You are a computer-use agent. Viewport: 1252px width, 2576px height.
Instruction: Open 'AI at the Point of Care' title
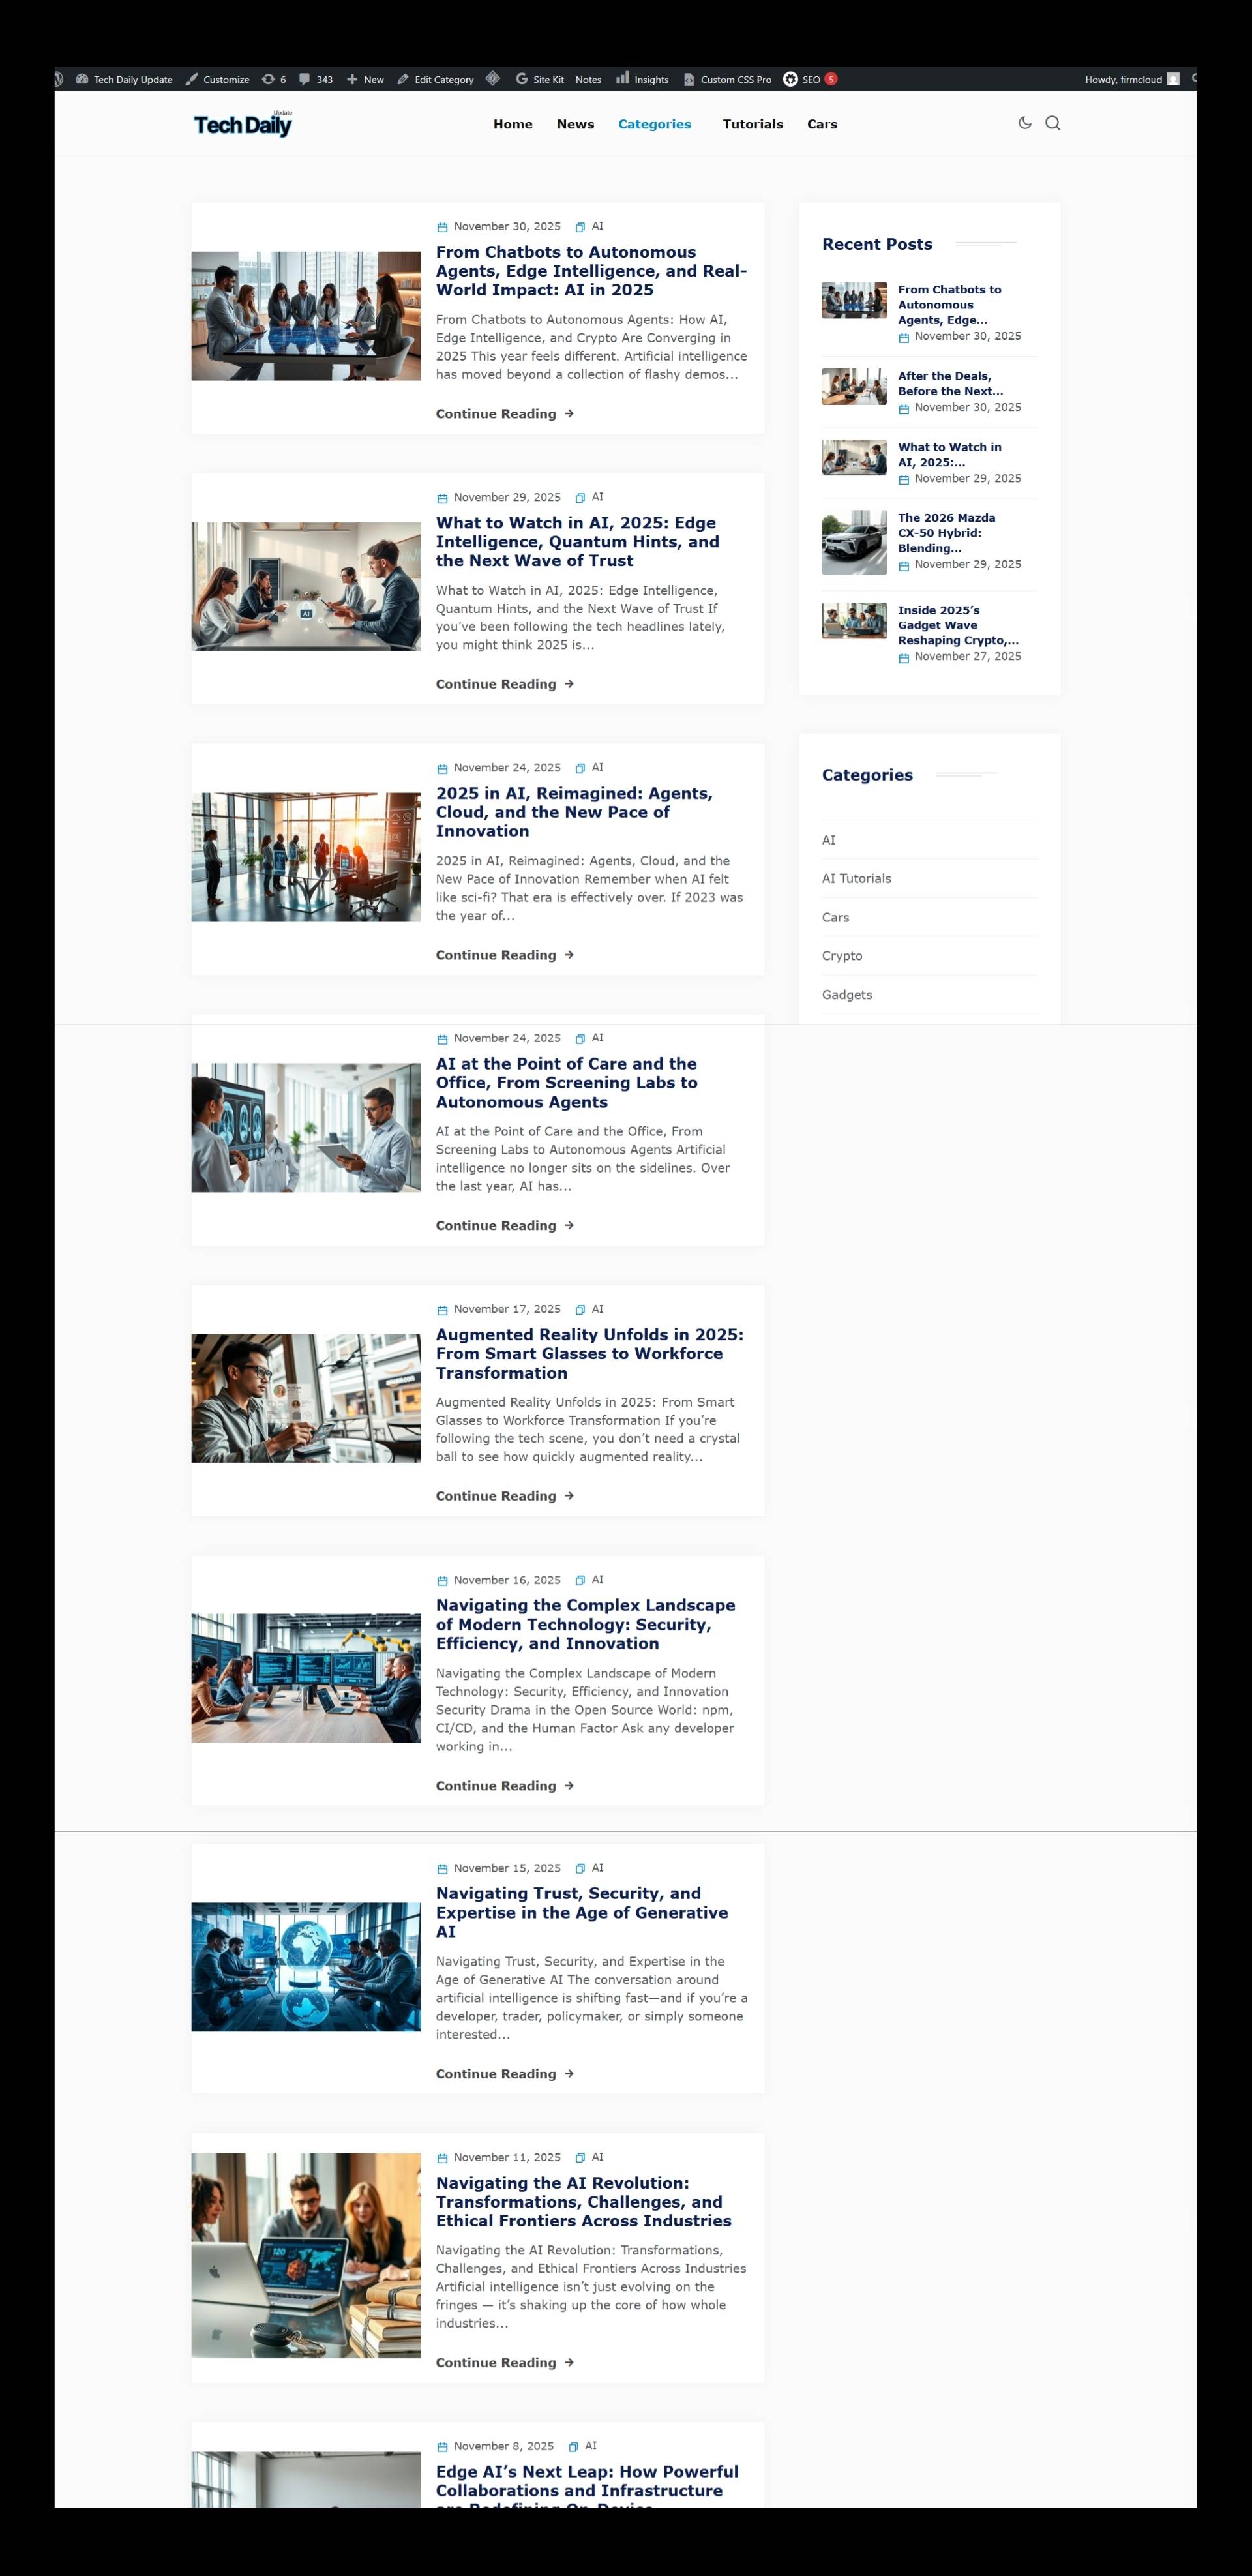(x=567, y=1083)
